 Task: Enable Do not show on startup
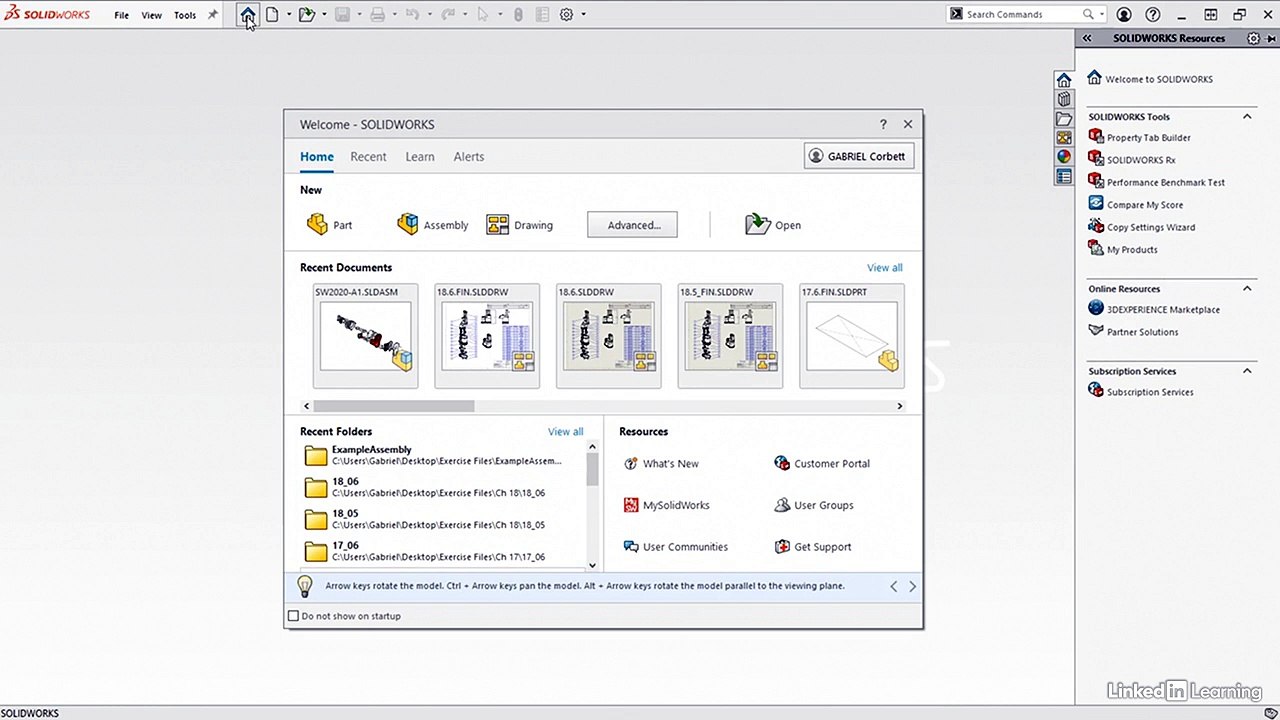coord(293,616)
